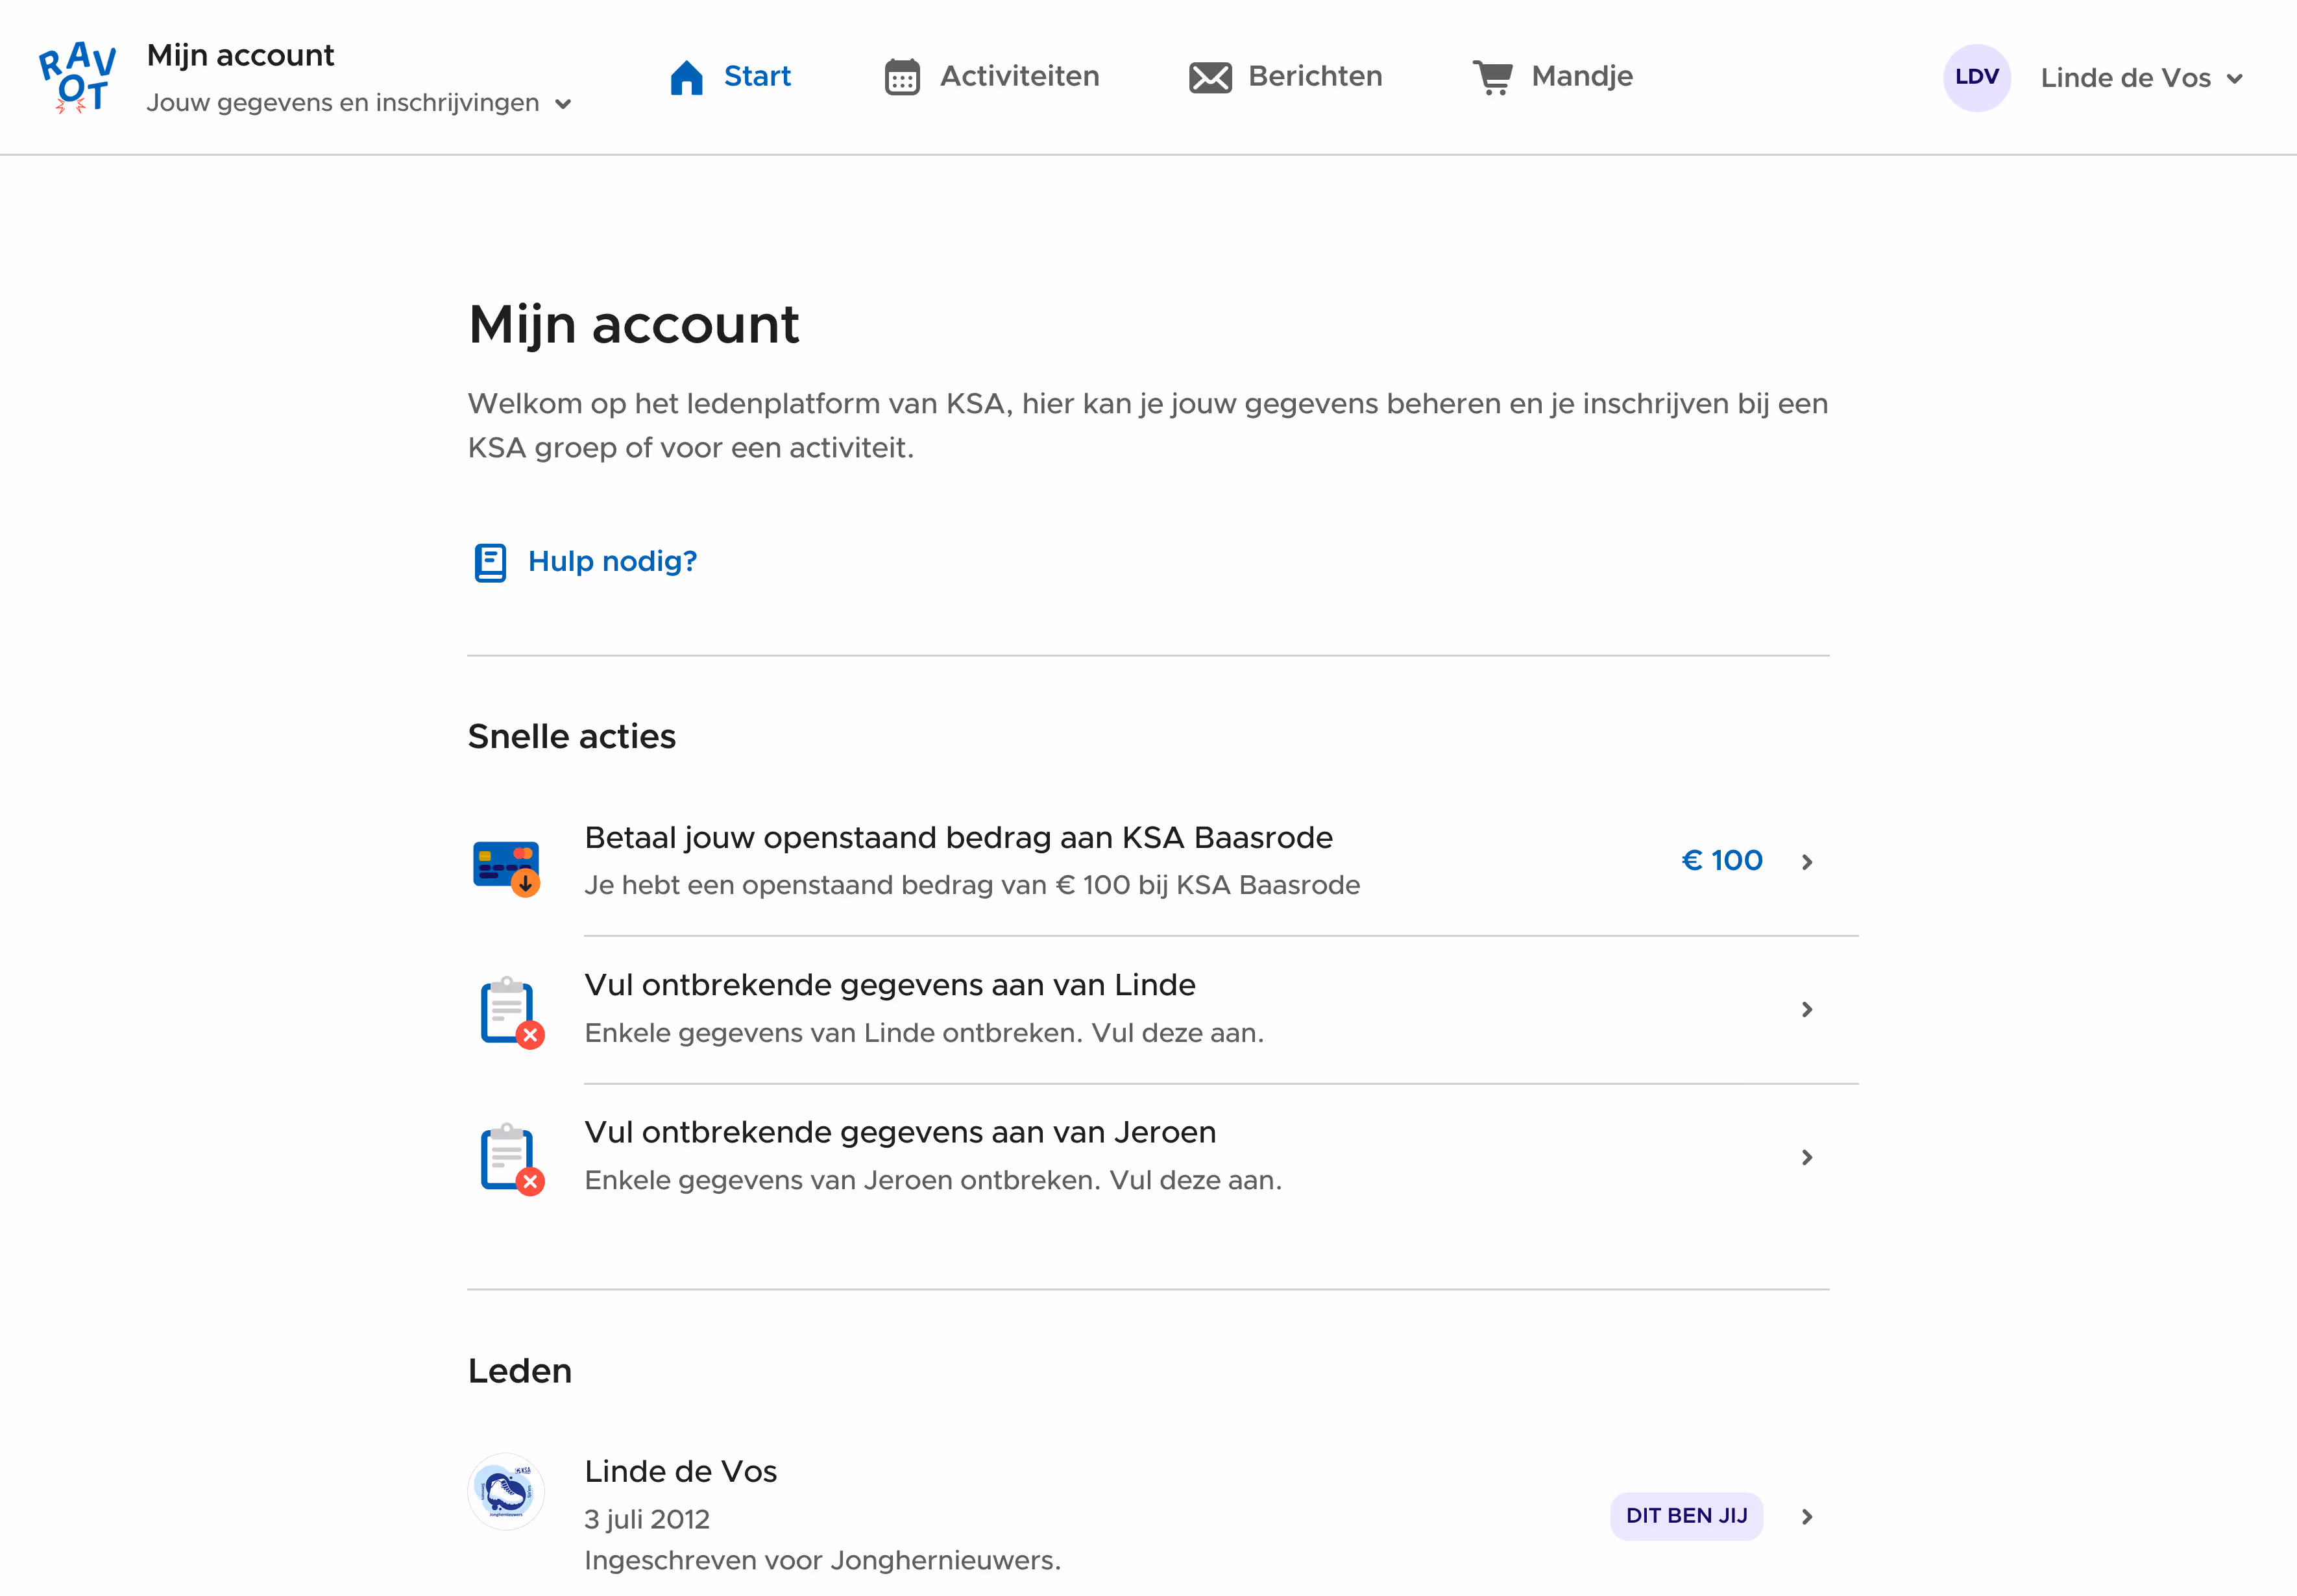
Task: Click the credit card payment icon
Action: click(506, 866)
